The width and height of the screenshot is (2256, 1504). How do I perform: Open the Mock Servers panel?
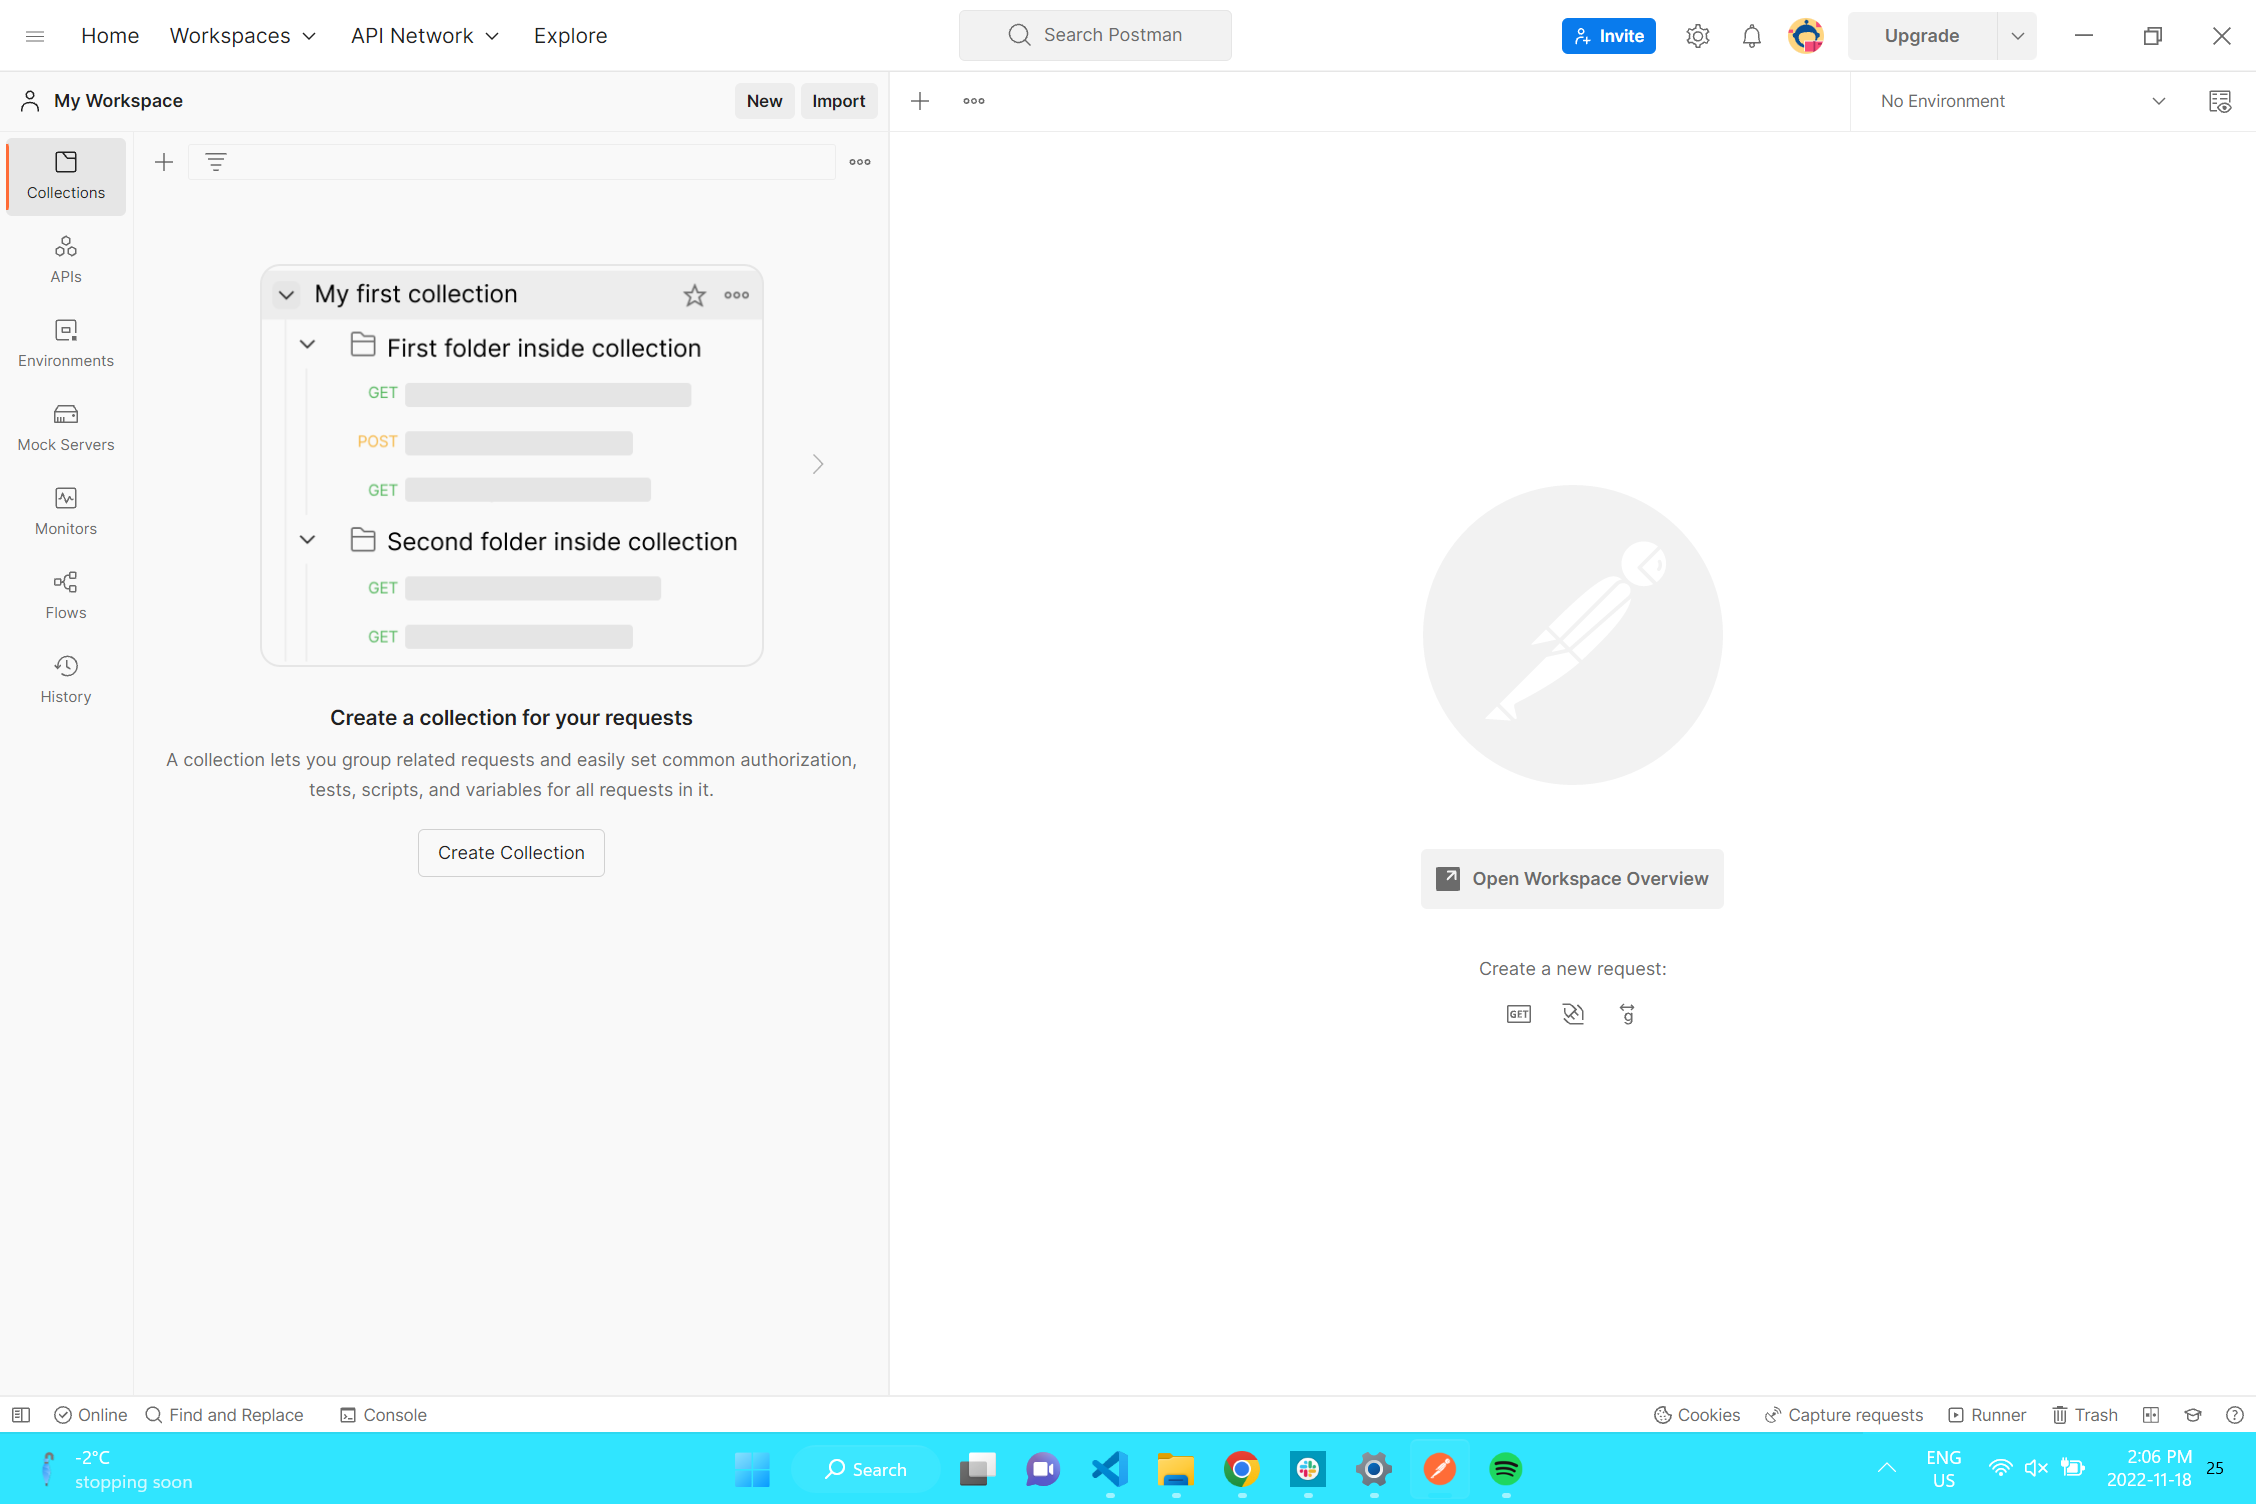click(65, 426)
